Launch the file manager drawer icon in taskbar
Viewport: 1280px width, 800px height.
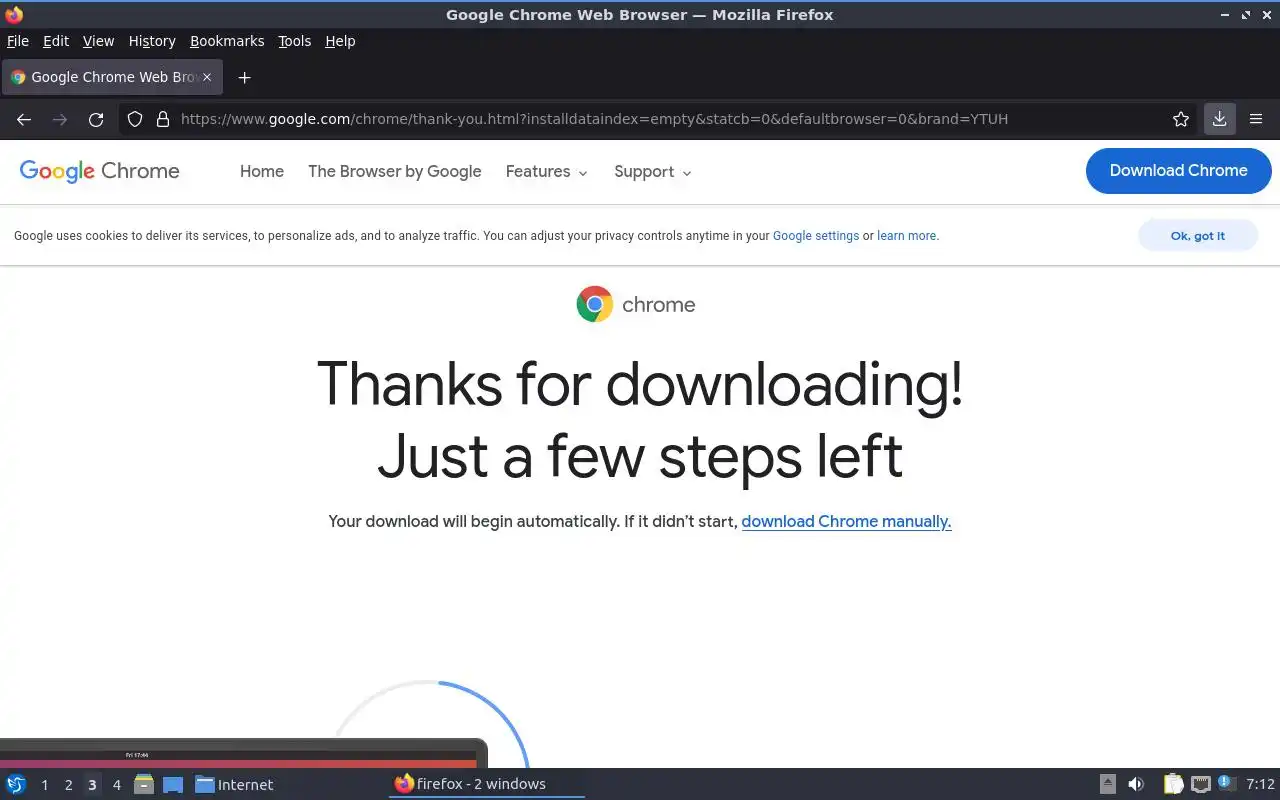click(143, 784)
